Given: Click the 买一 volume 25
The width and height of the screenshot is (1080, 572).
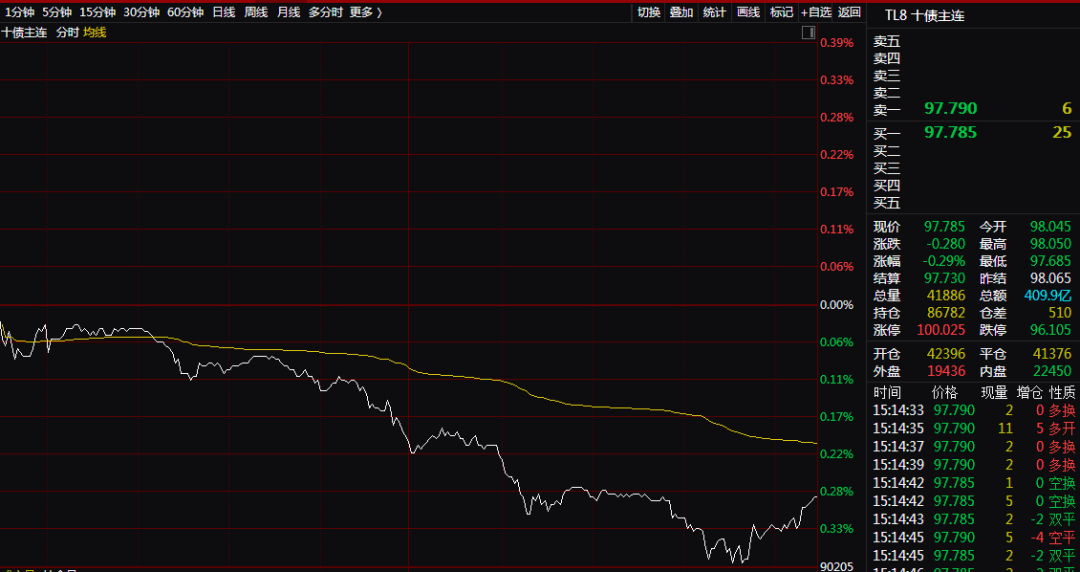Looking at the screenshot, I should (x=1062, y=132).
